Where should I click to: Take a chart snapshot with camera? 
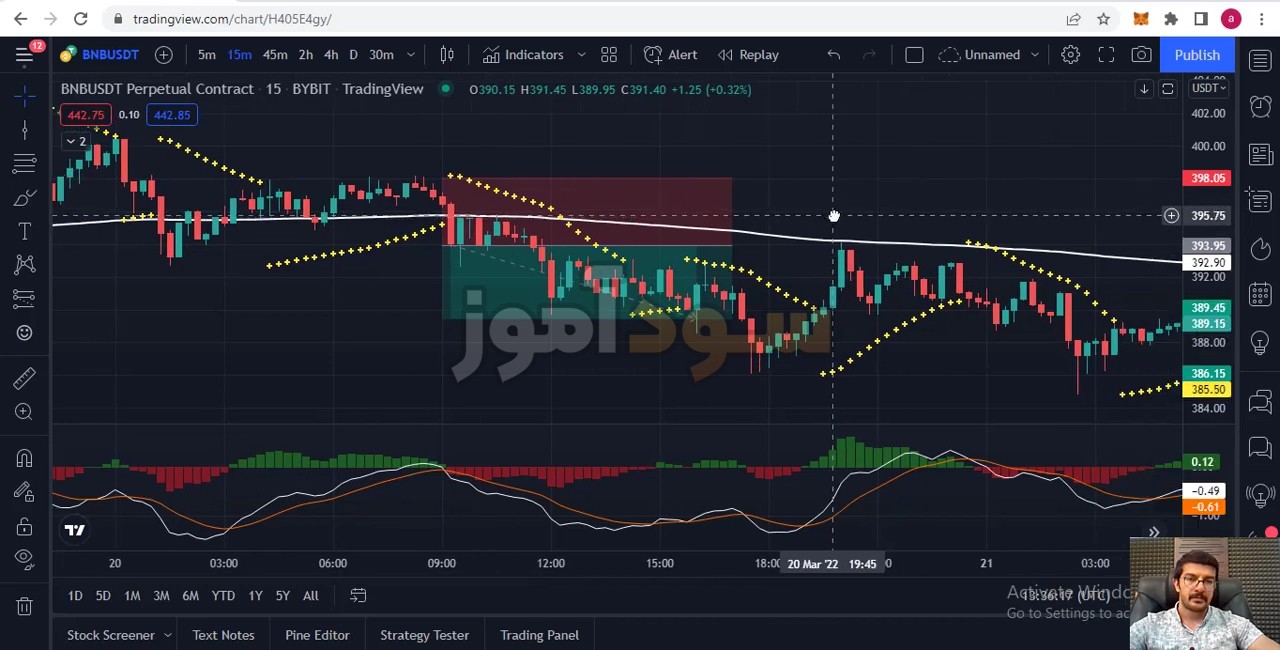[x=1141, y=55]
